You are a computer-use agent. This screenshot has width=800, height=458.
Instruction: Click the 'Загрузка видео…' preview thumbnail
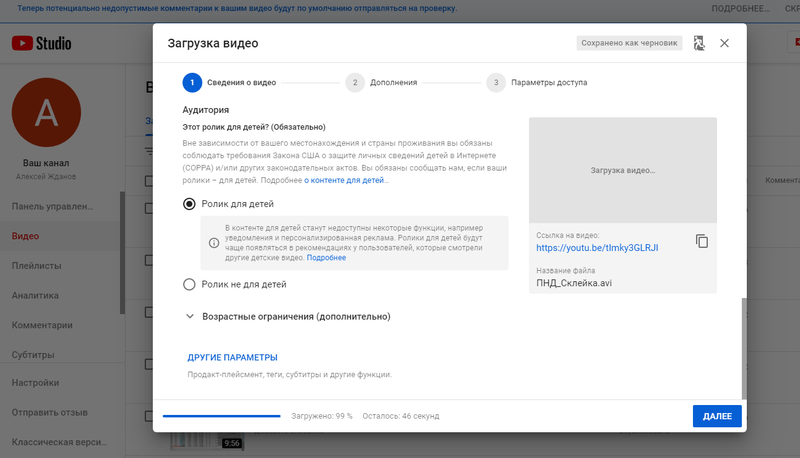tap(622, 170)
